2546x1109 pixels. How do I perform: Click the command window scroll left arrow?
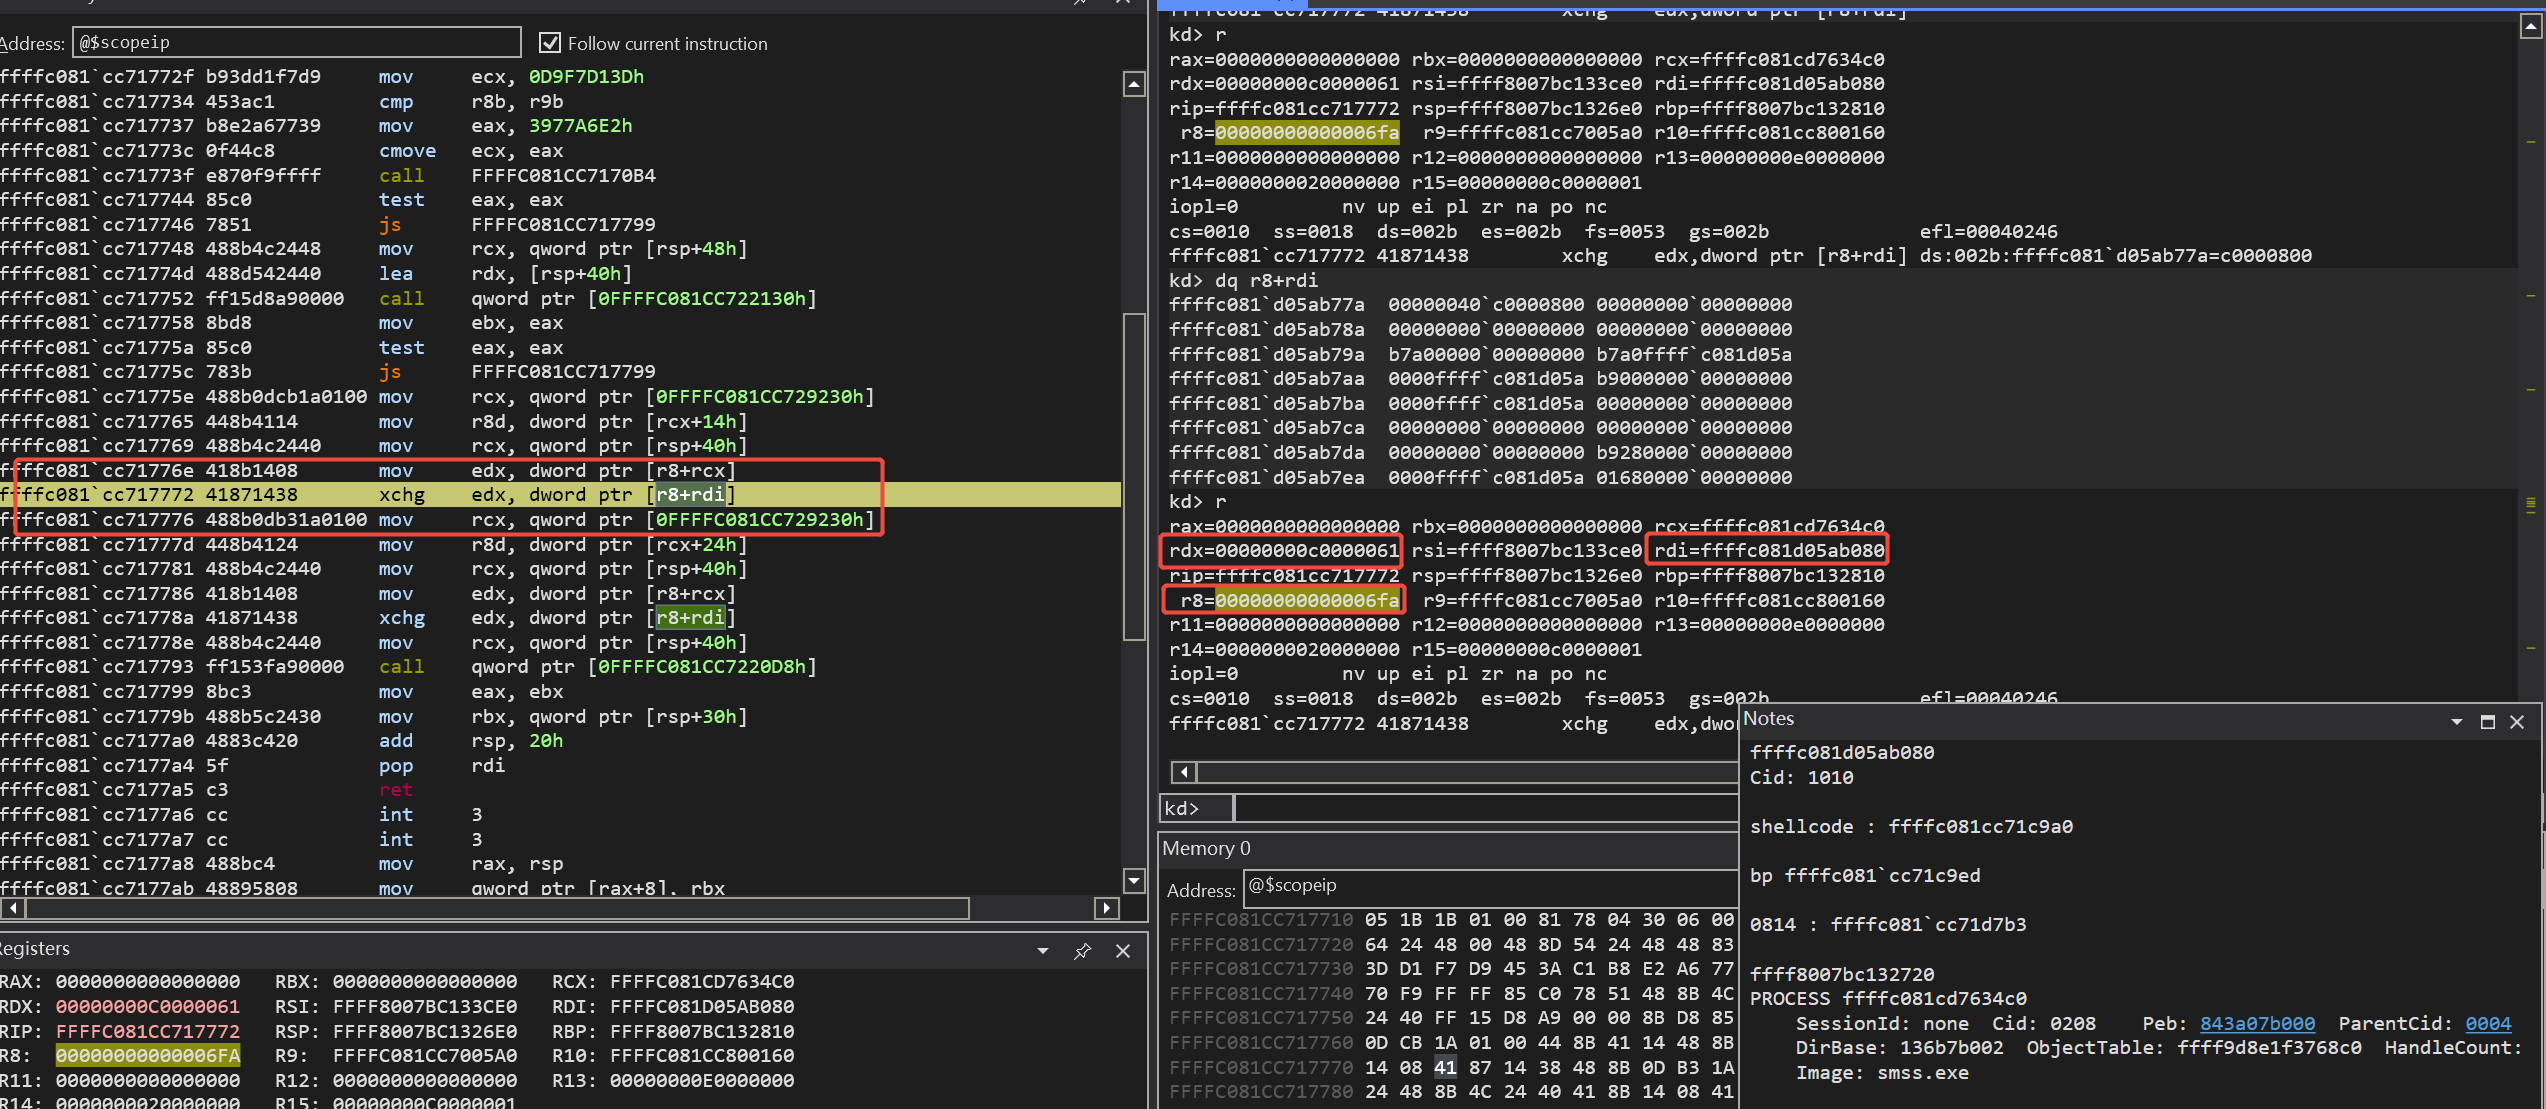click(1184, 772)
